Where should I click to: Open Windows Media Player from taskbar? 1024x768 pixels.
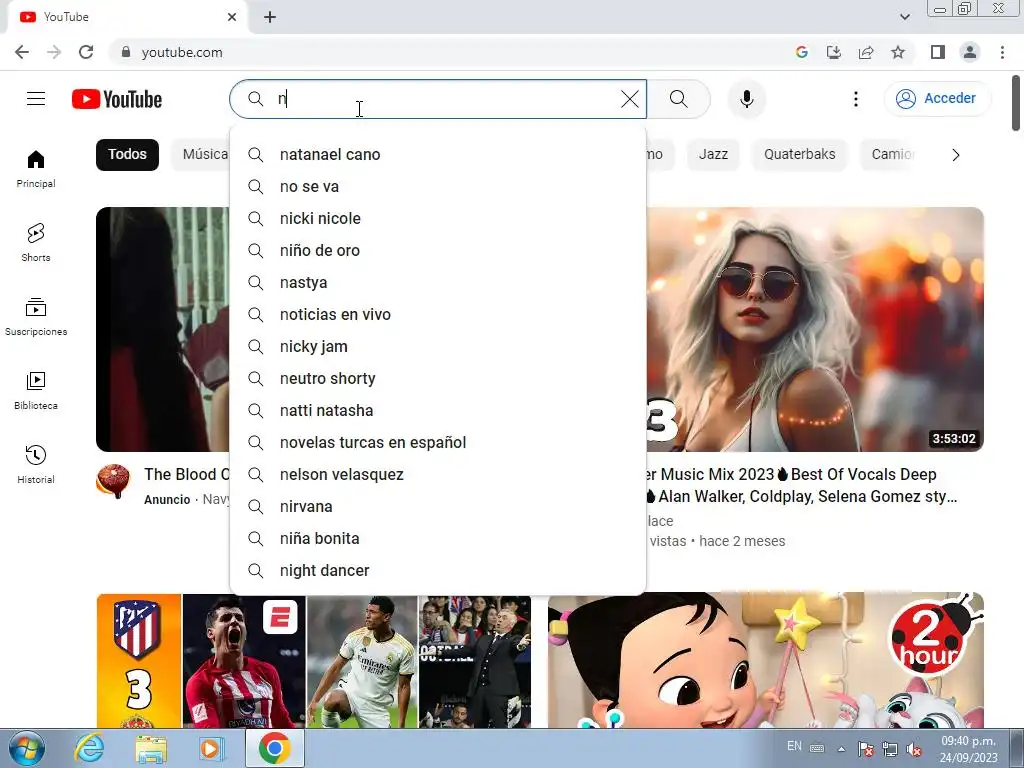click(212, 748)
